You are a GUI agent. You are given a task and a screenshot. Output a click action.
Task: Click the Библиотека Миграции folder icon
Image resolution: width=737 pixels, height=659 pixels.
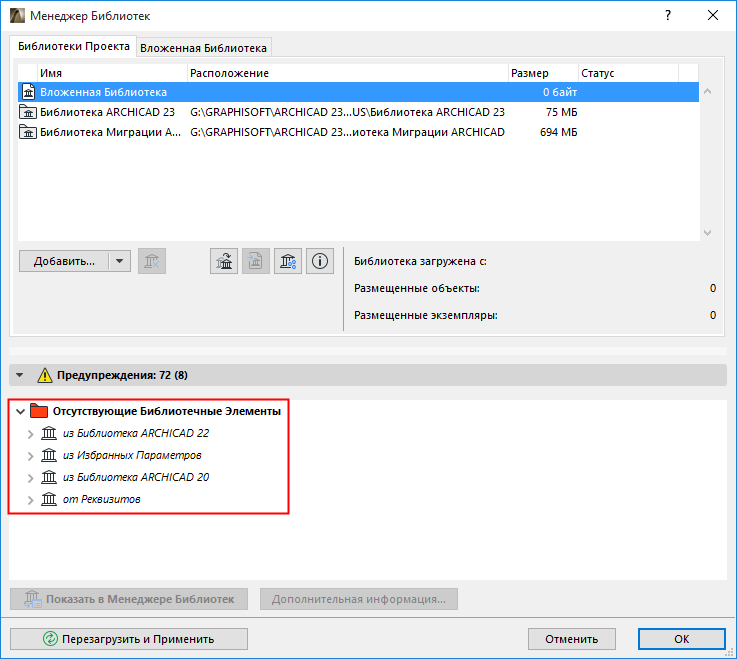point(28,133)
